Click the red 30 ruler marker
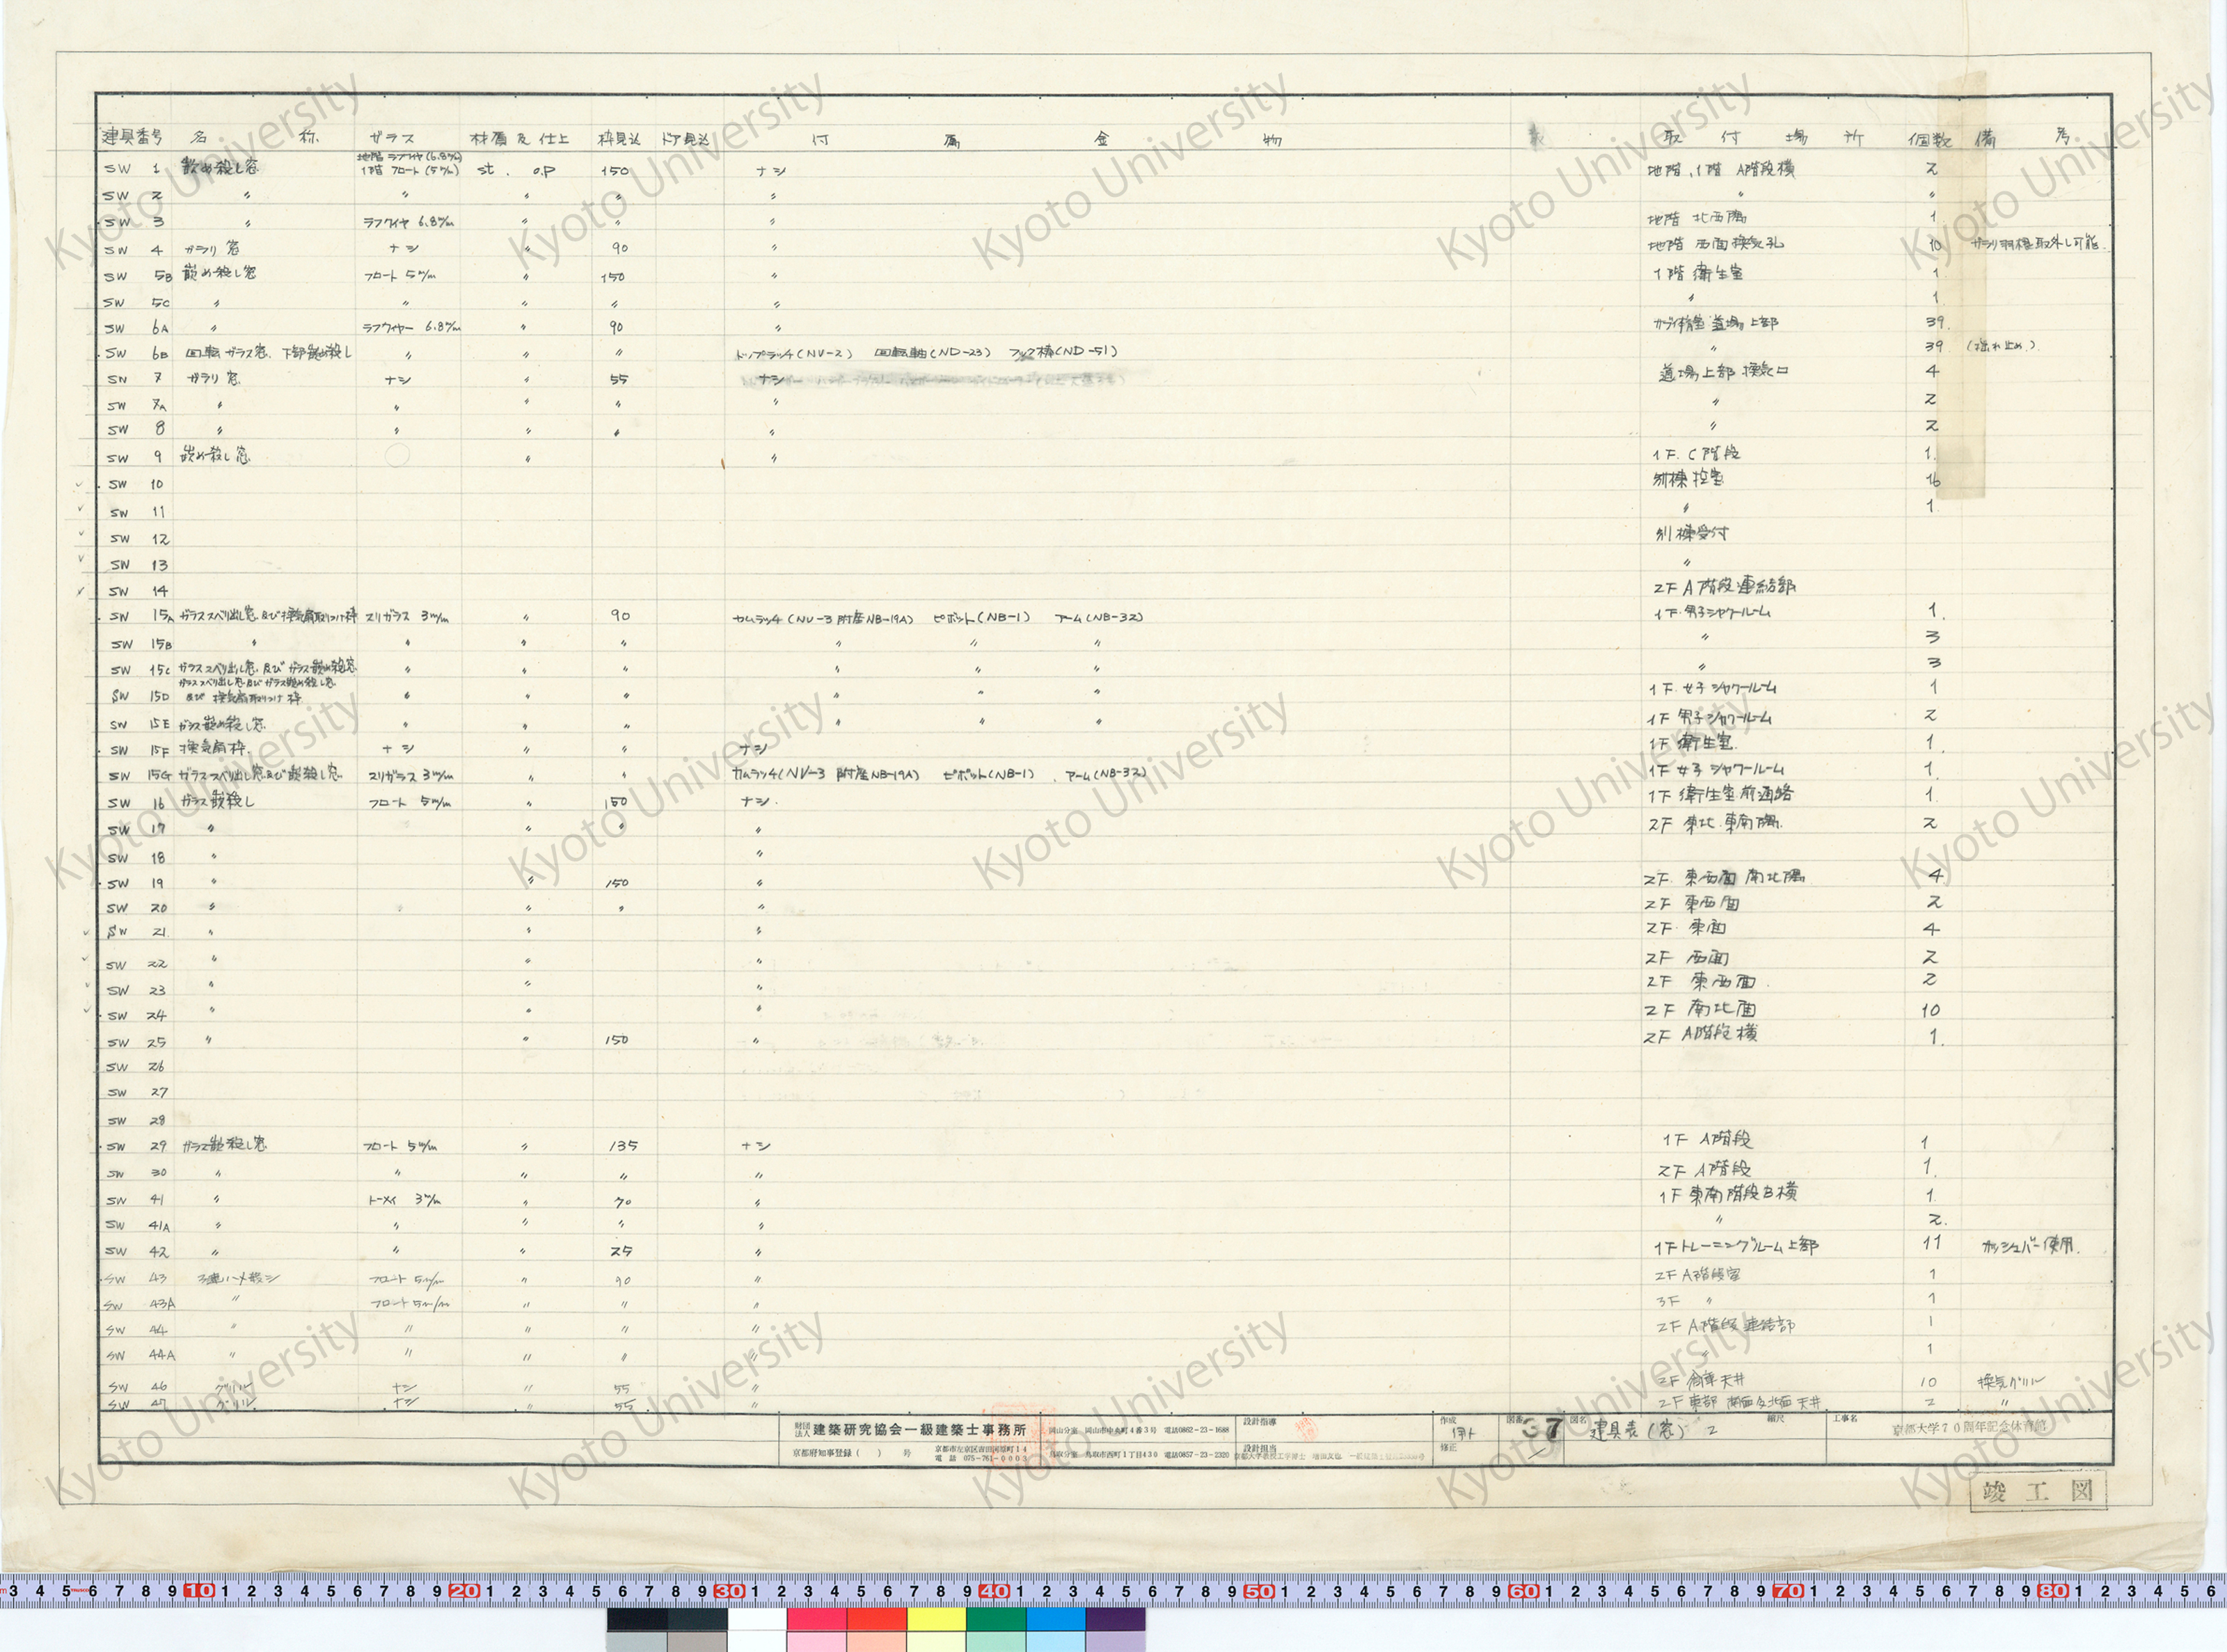Image resolution: width=2227 pixels, height=1652 pixels. [729, 1590]
